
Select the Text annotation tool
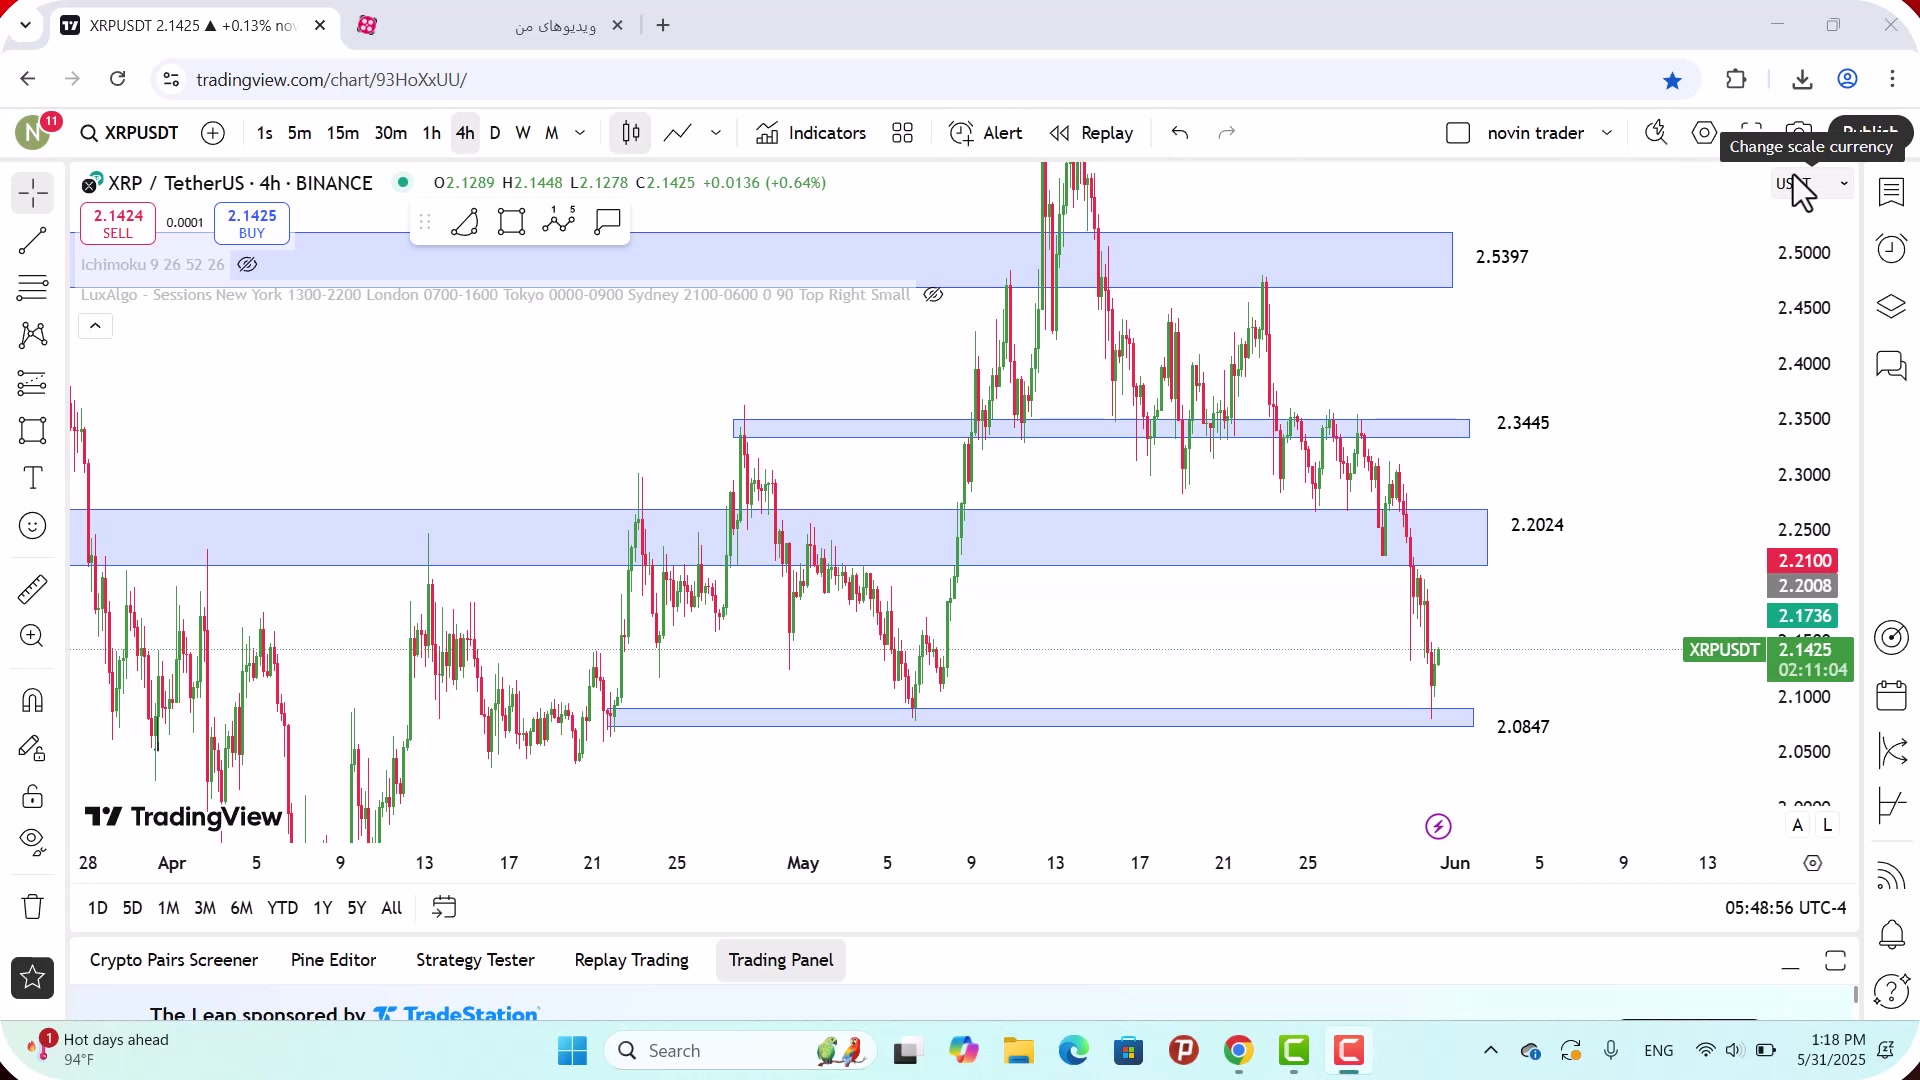click(x=33, y=478)
